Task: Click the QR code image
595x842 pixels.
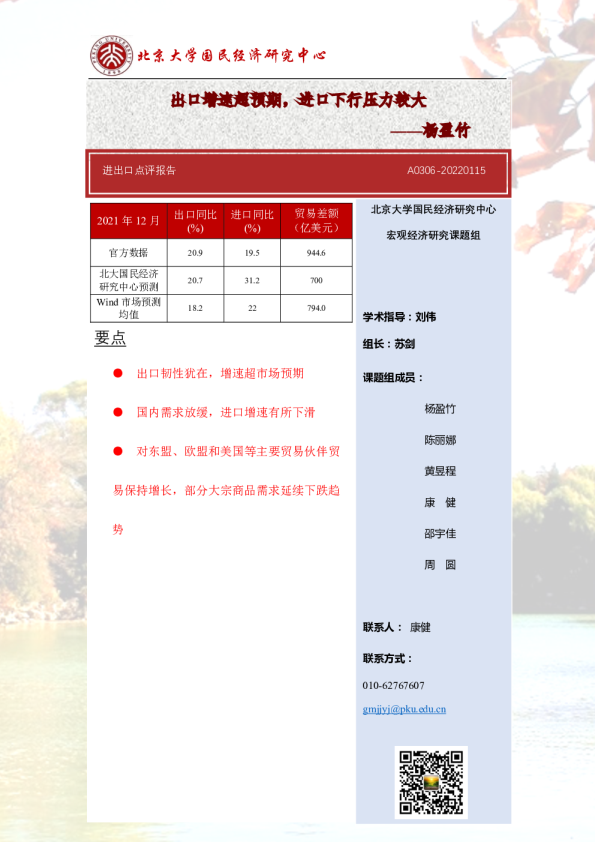Action: [x=431, y=782]
